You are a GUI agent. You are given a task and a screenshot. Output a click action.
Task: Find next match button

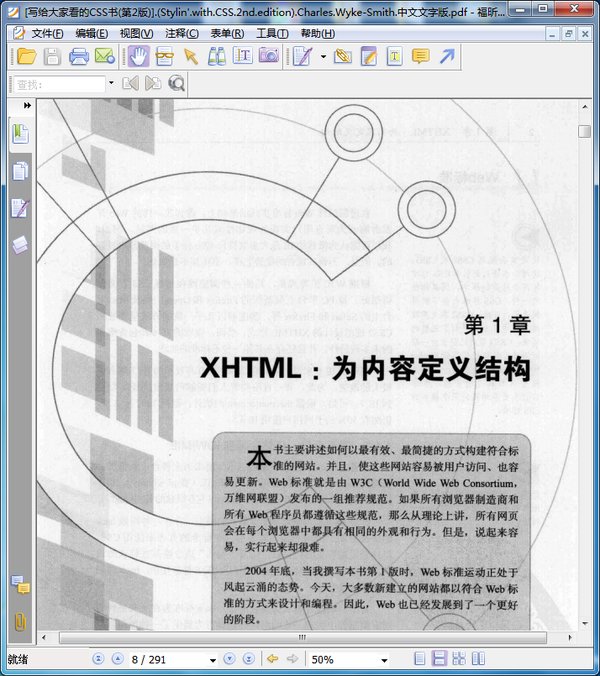coord(153,83)
